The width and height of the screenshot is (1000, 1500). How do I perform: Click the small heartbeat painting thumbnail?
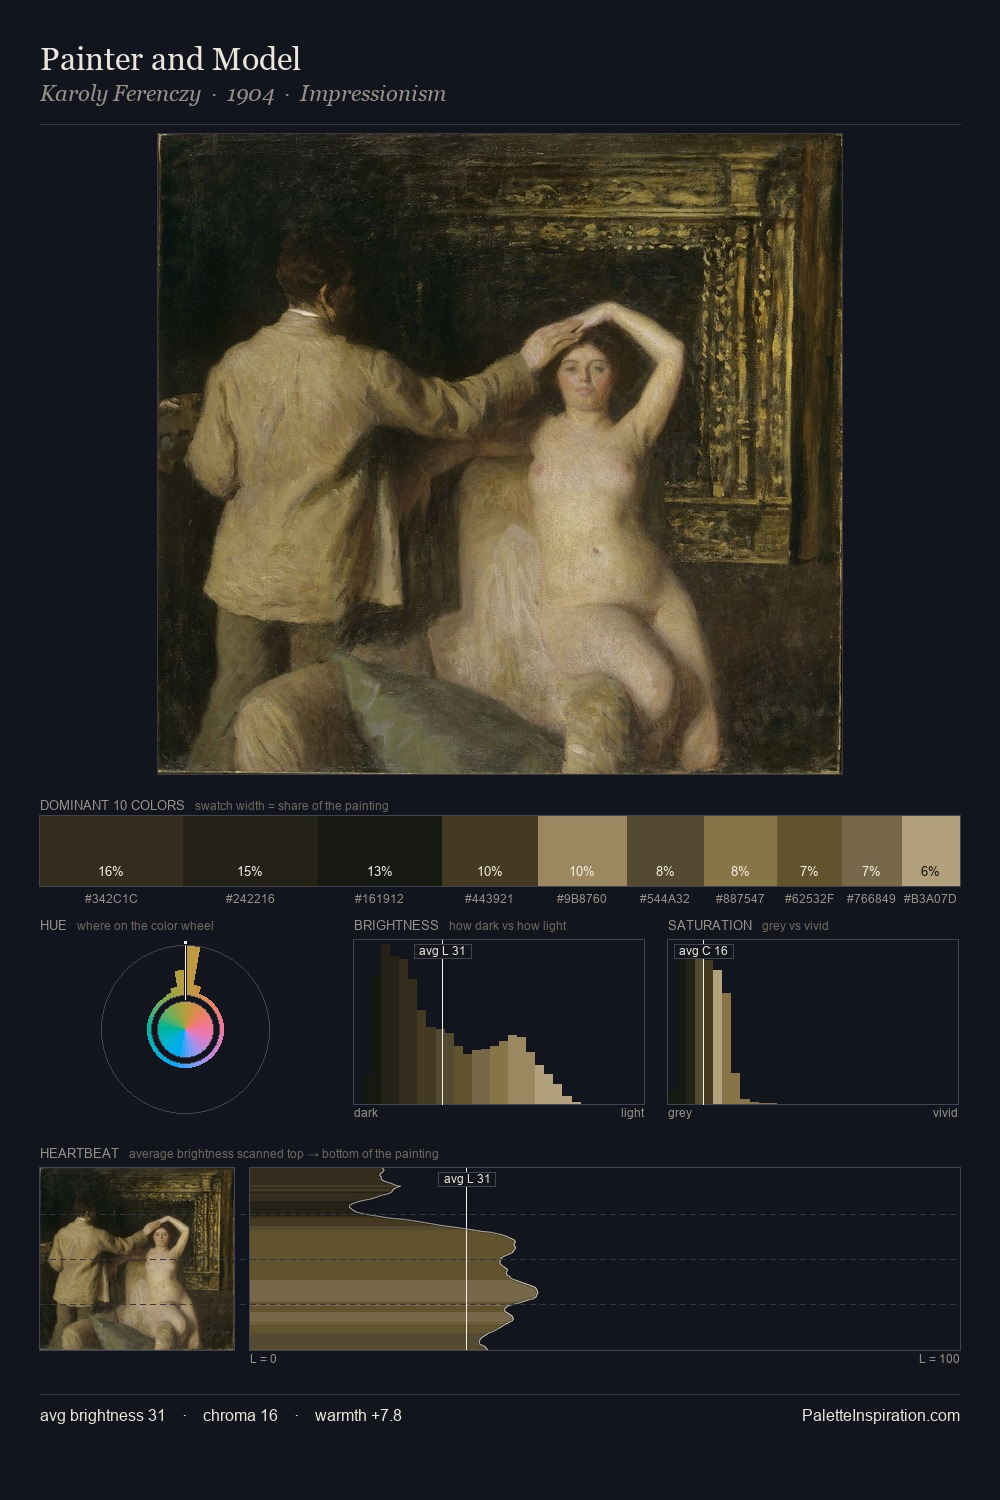click(137, 1259)
